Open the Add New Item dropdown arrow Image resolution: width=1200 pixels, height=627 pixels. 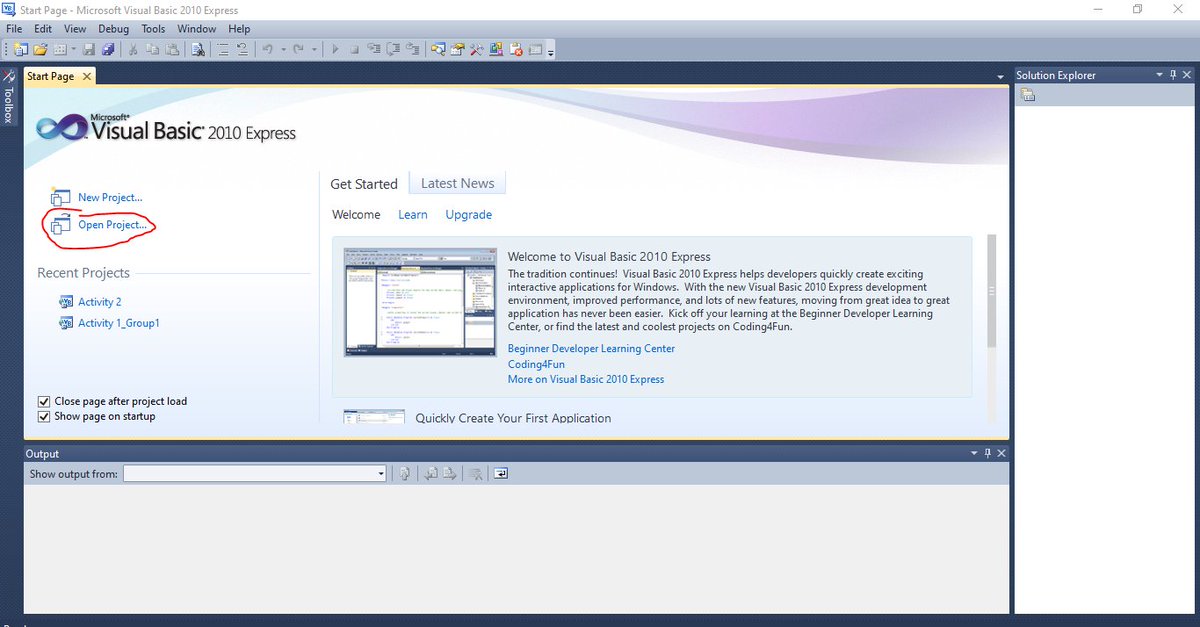[x=73, y=49]
